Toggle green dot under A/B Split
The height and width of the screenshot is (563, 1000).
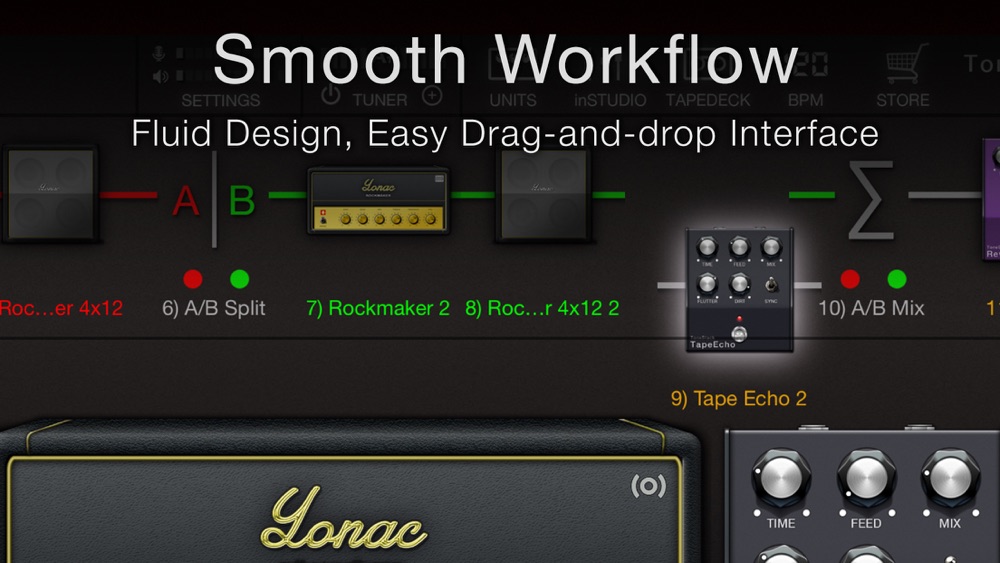pyautogui.click(x=239, y=279)
